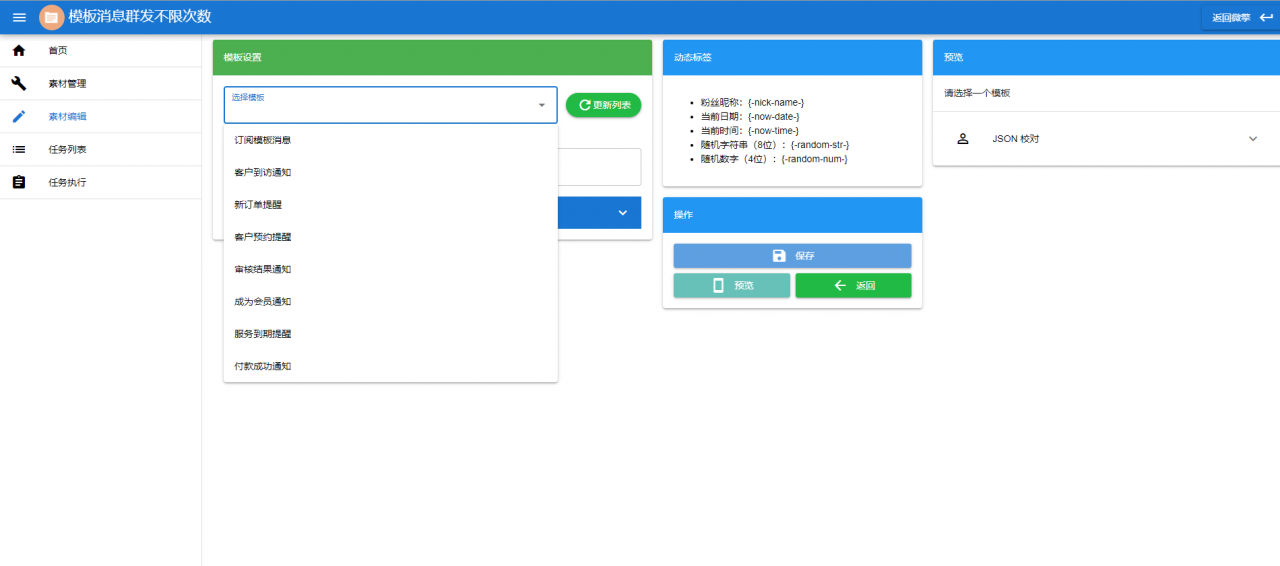Select 素材编辑 pencil icon in sidebar

(18, 116)
